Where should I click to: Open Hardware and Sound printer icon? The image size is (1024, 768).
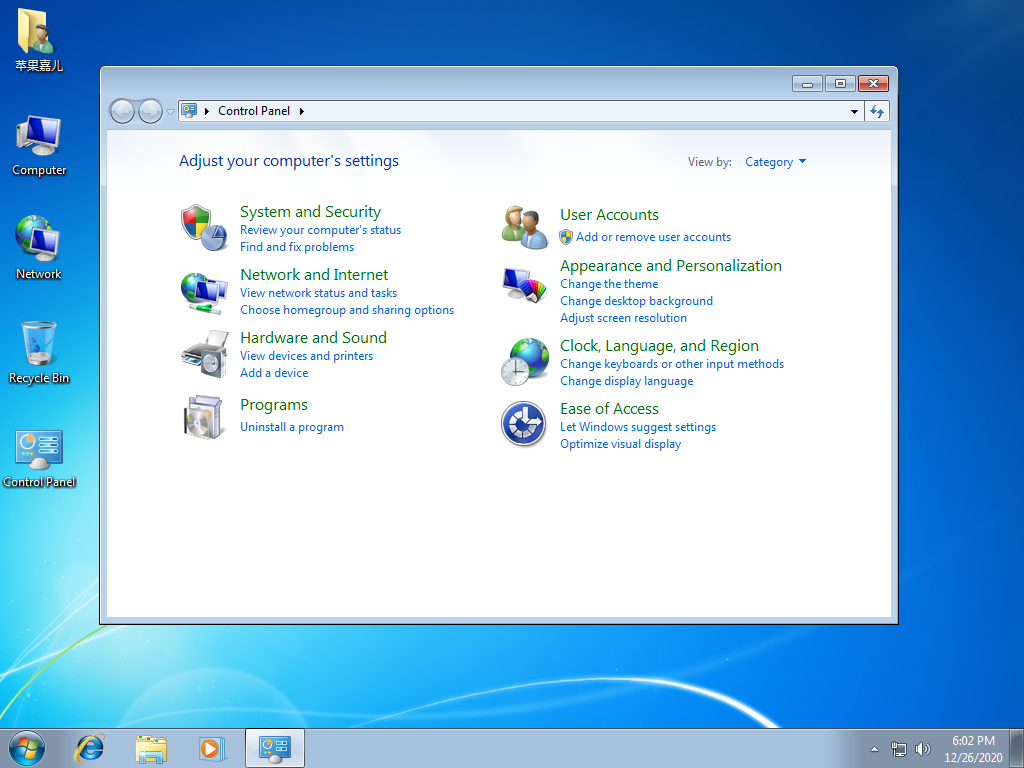(x=204, y=356)
